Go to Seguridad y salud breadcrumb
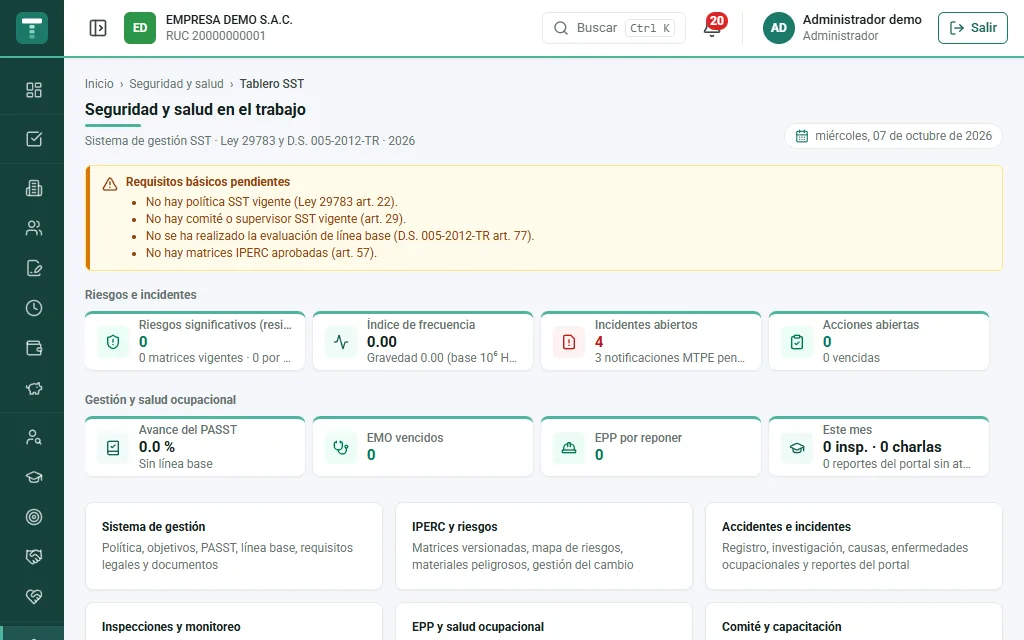 (x=176, y=84)
